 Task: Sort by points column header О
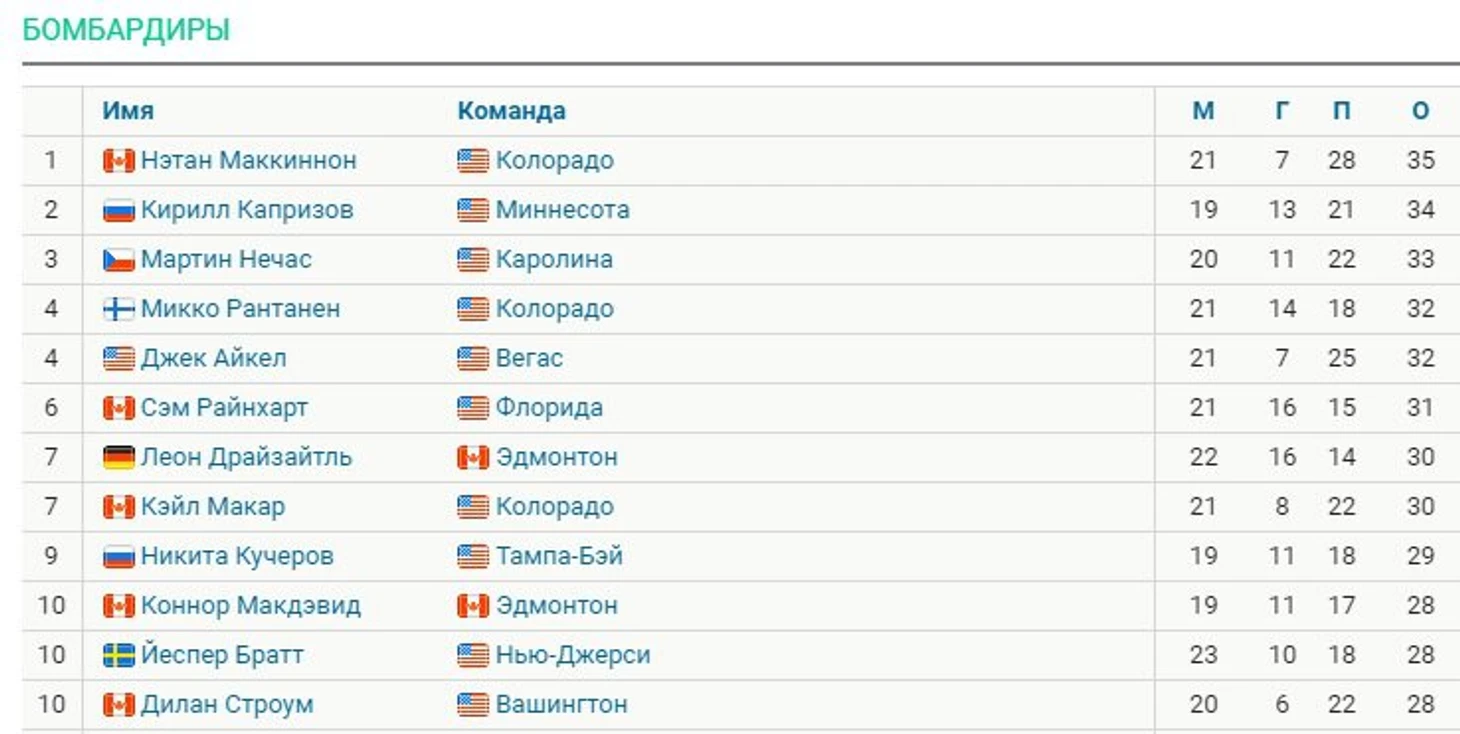coord(1421,111)
